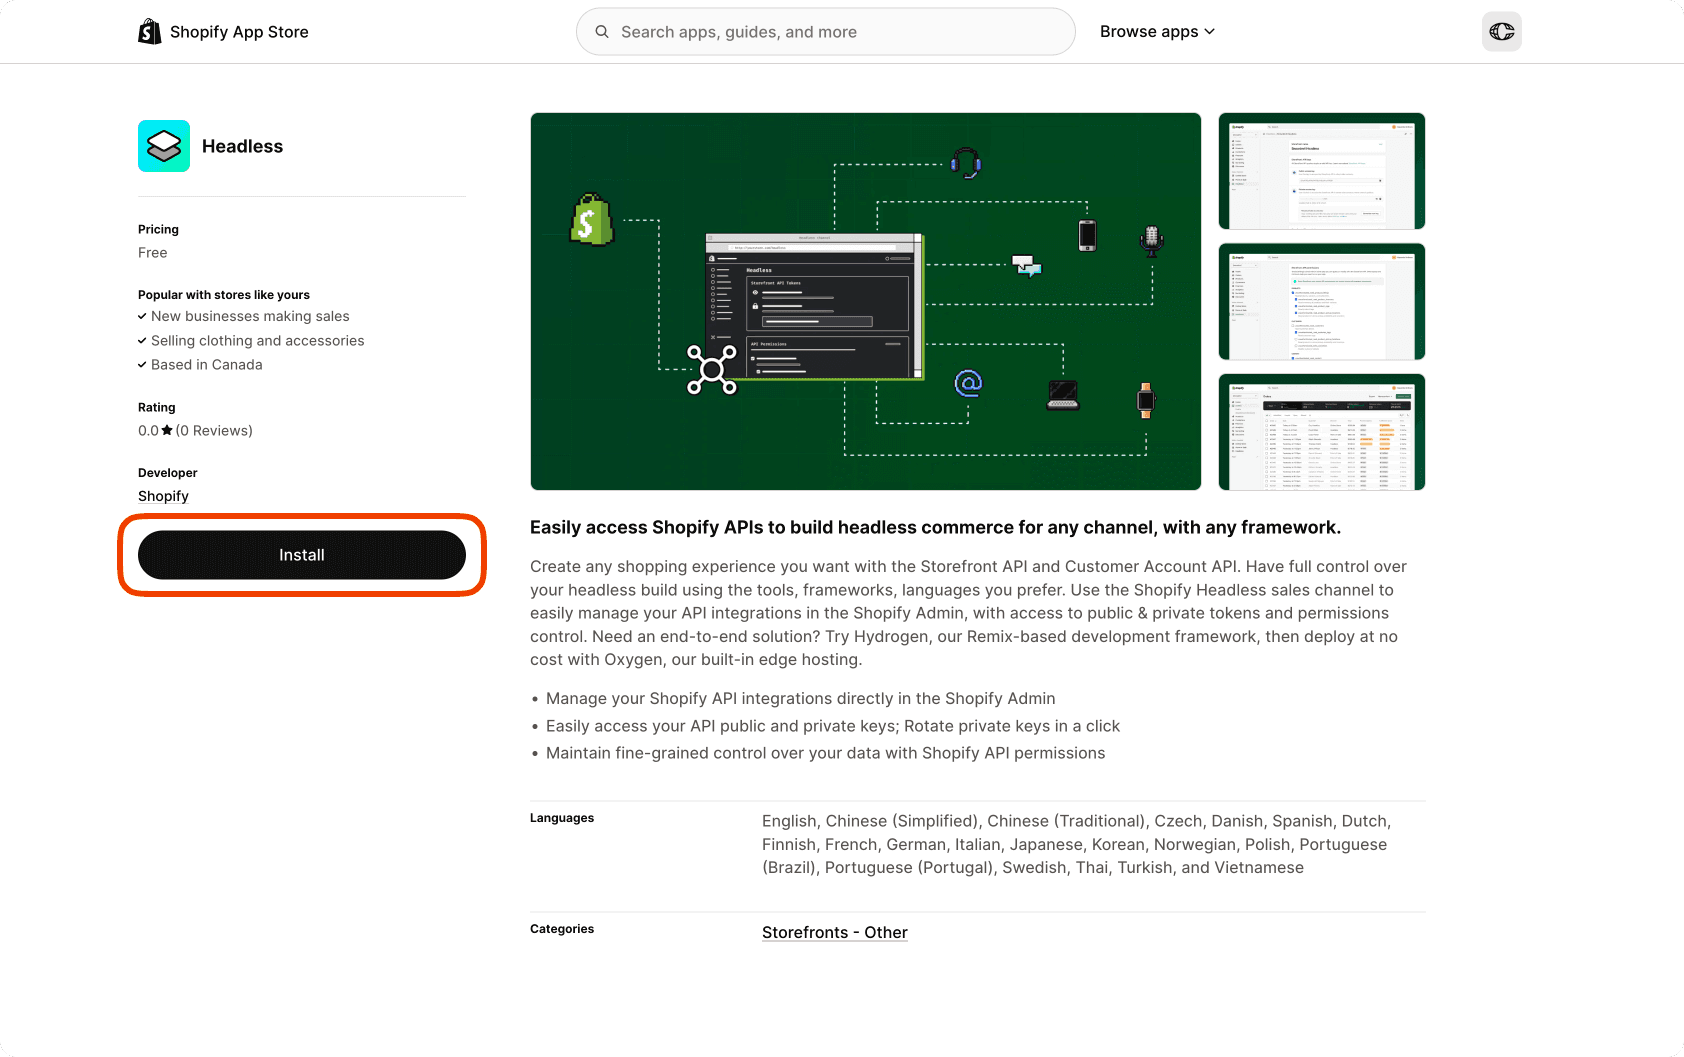Screen dimensions: 1684x1057
Task: View the first screenshot thumbnail
Action: [1322, 171]
